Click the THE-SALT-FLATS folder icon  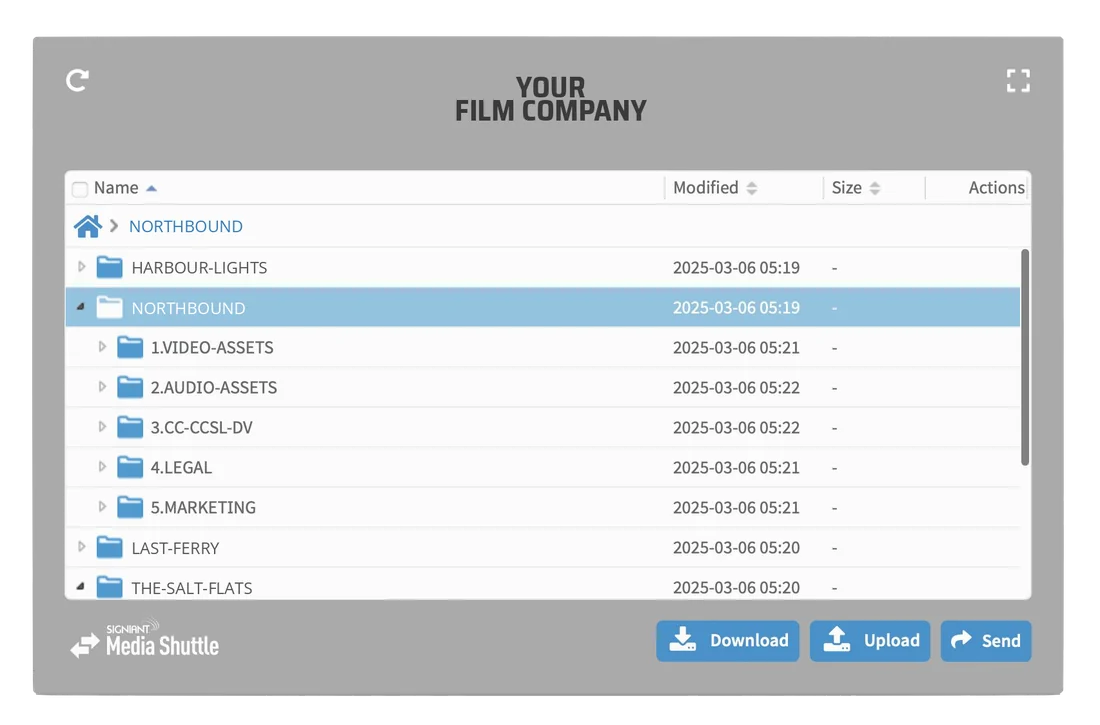pyautogui.click(x=109, y=587)
